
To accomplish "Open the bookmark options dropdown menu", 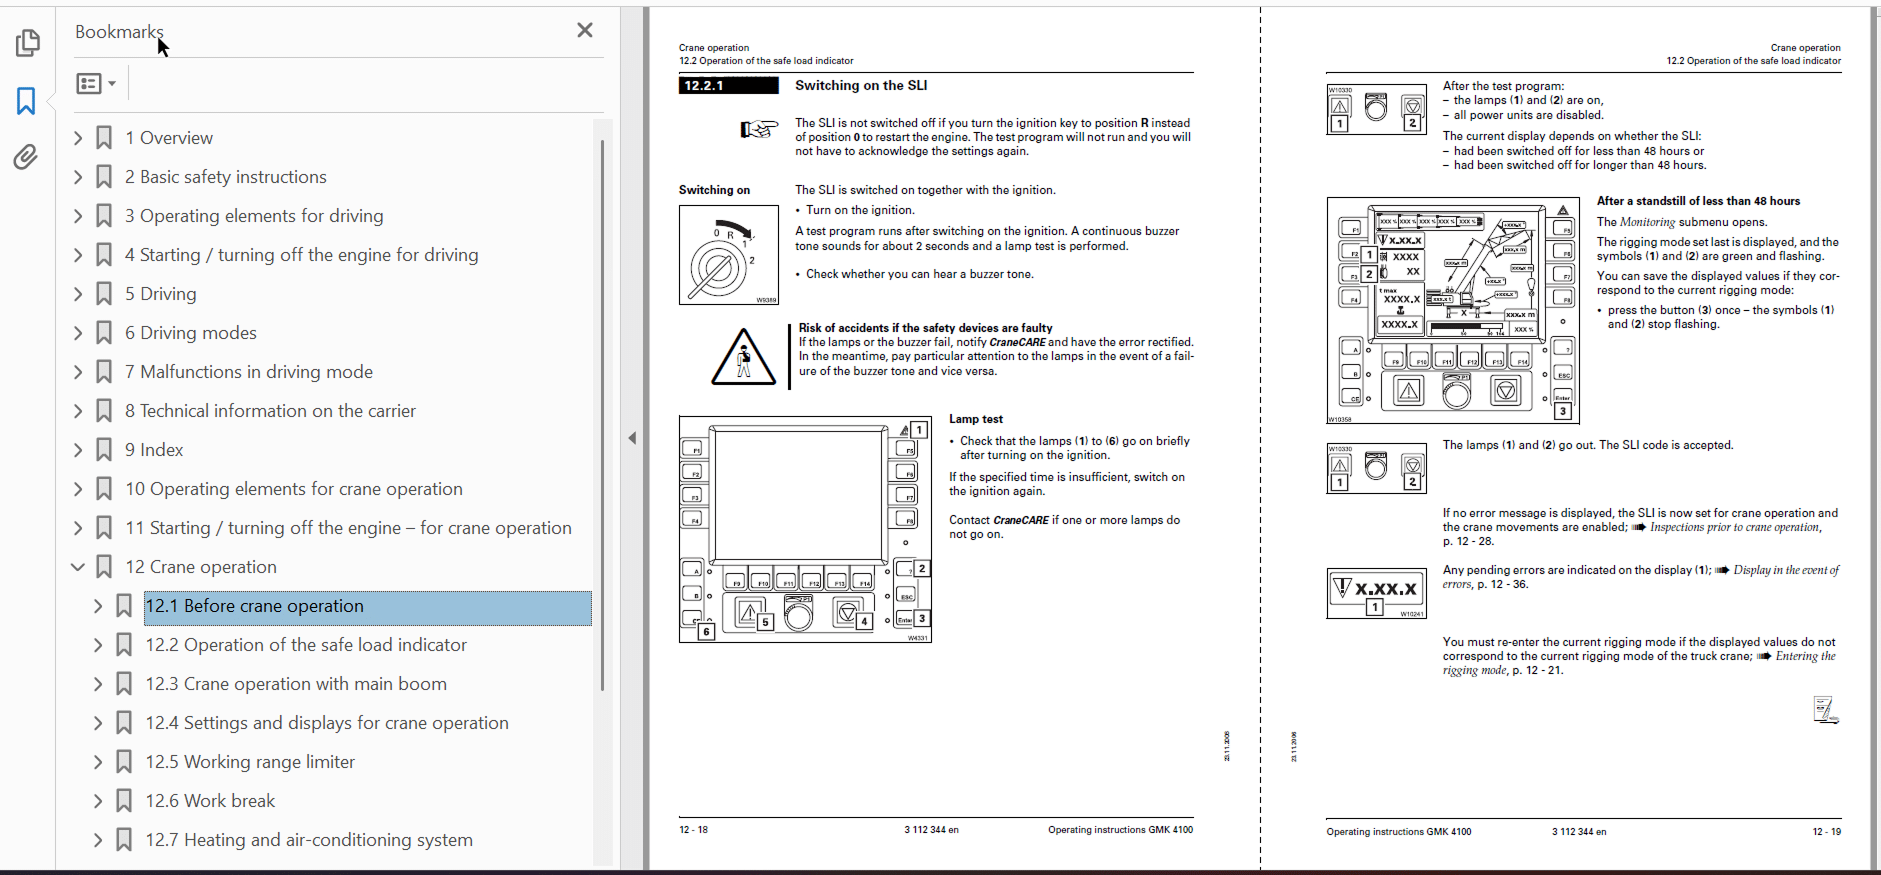I will [97, 83].
